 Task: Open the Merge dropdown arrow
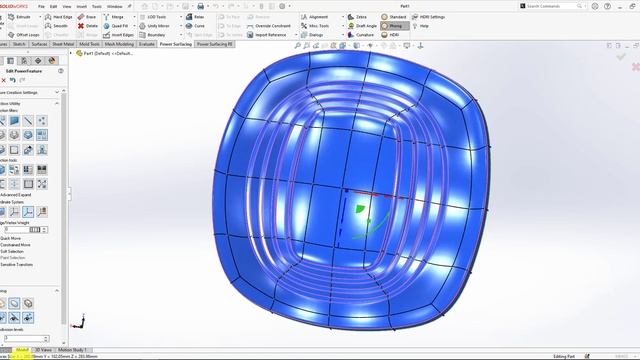pyautogui.click(x=134, y=17)
